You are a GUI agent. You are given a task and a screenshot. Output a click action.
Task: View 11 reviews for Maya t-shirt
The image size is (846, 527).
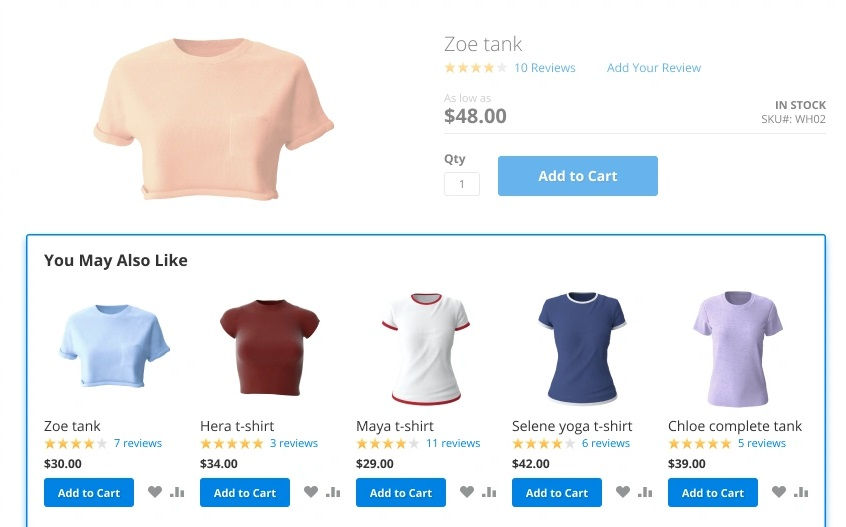coord(453,443)
